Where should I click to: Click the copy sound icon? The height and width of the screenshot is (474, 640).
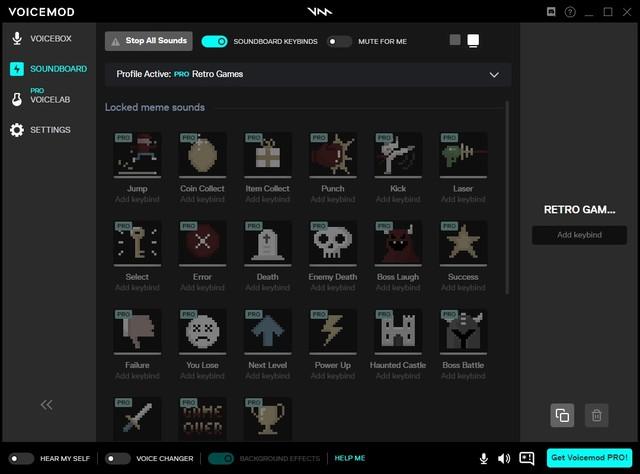[x=562, y=415]
